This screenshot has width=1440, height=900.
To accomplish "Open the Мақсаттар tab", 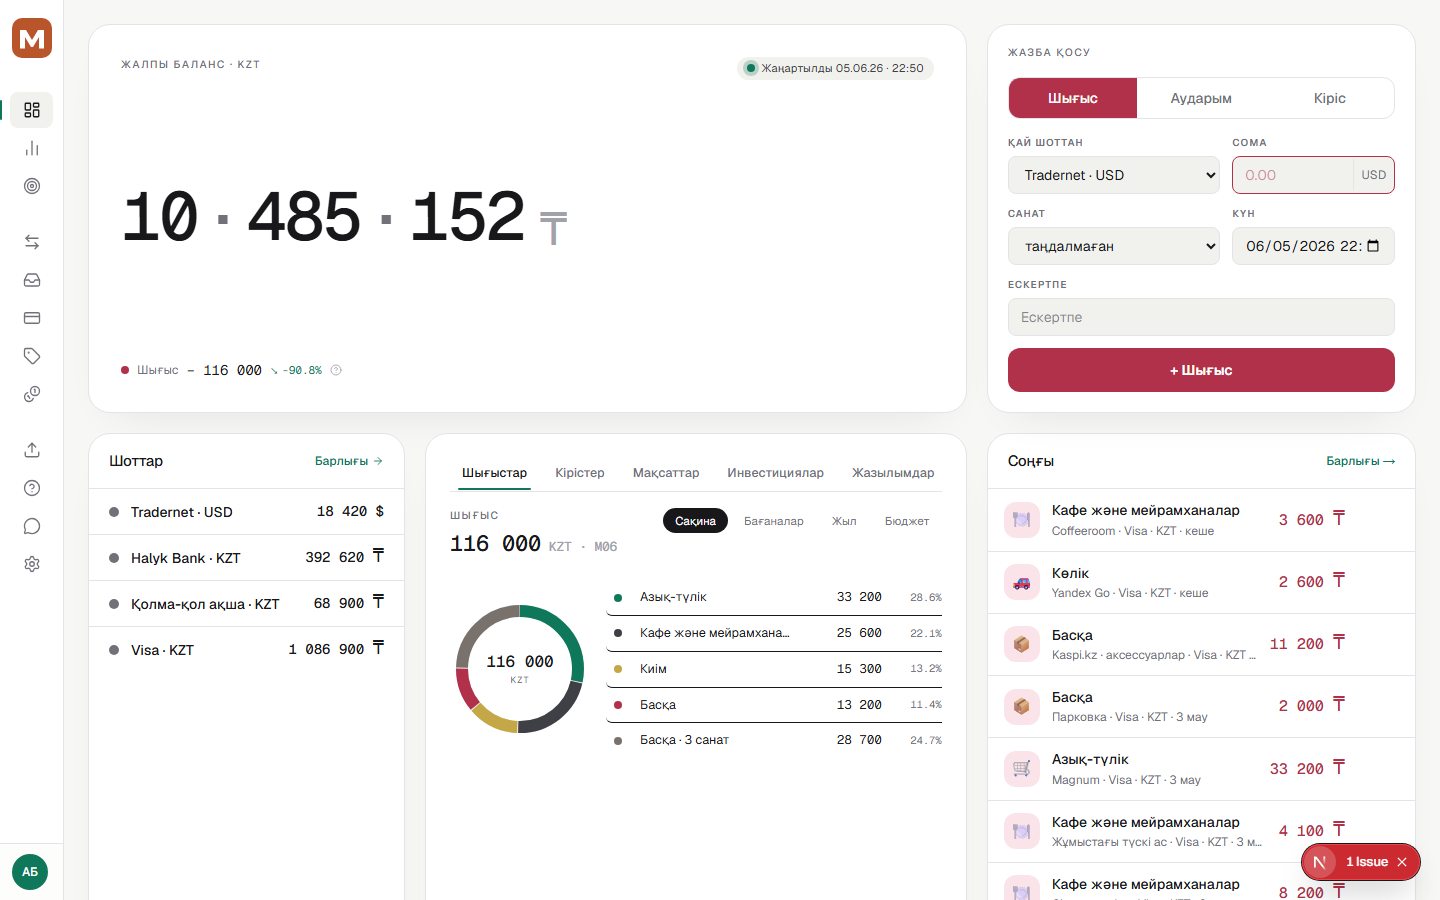I will coord(666,473).
